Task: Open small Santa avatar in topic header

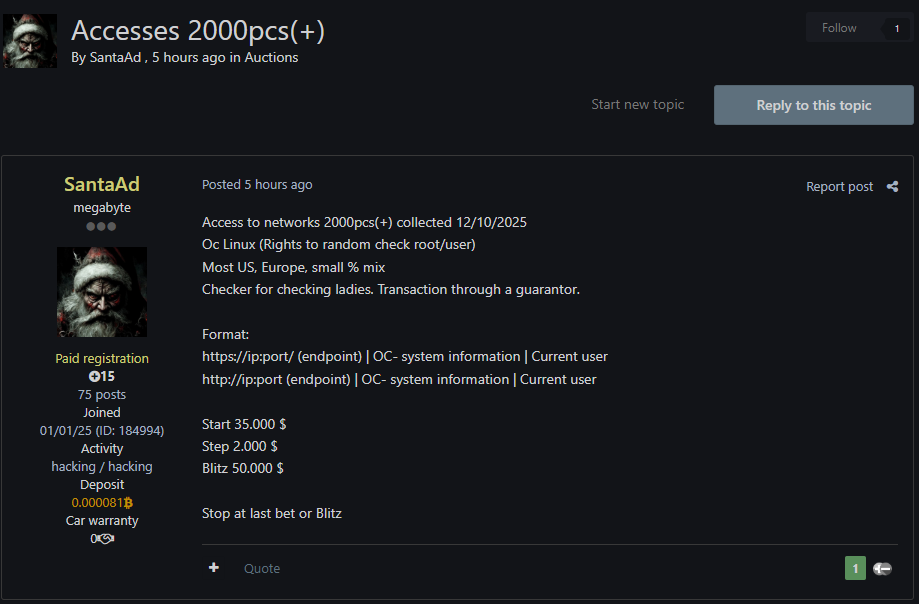Action: pos(30,41)
